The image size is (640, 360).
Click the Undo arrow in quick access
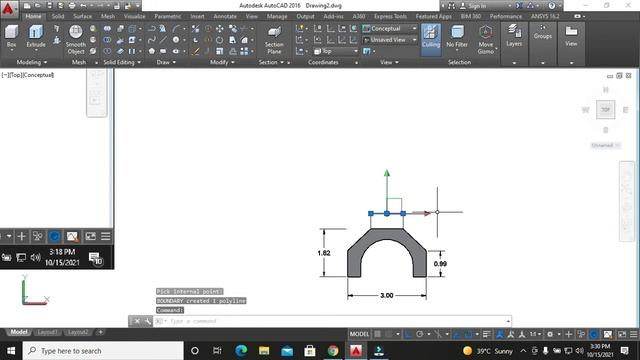(x=83, y=6)
